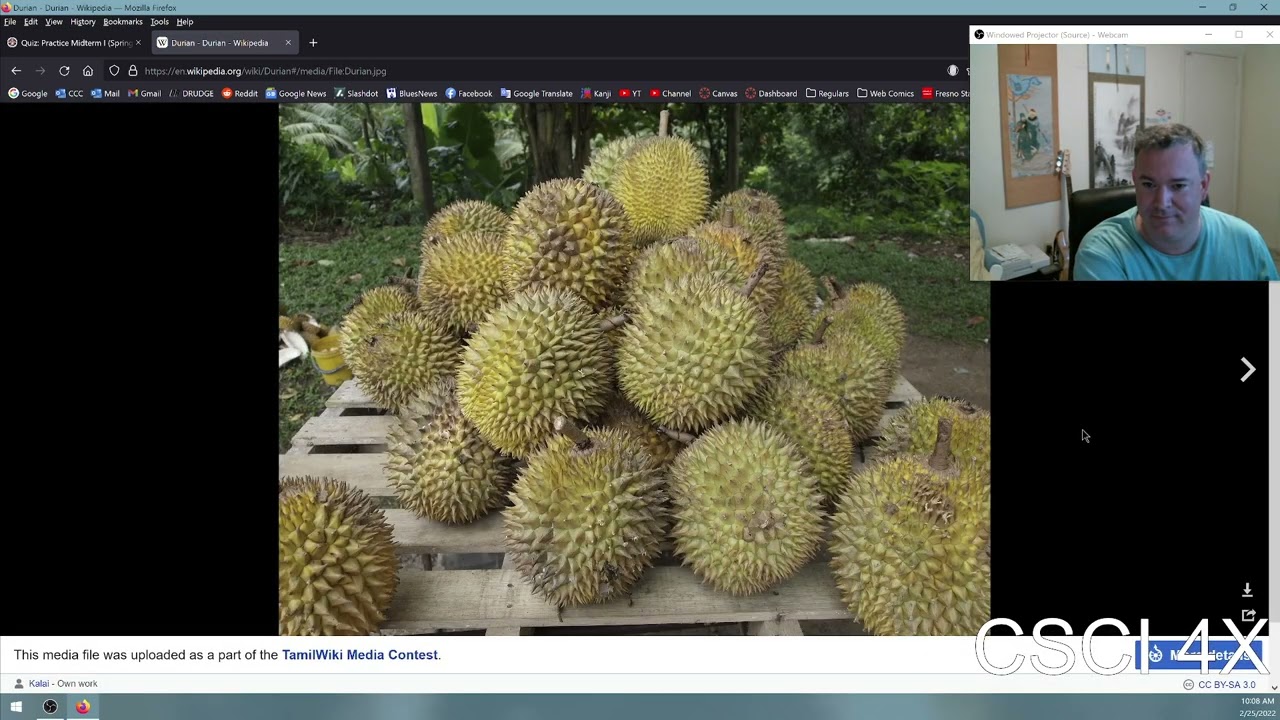Click the tracking protection shield icon
The image size is (1280, 720).
114,71
